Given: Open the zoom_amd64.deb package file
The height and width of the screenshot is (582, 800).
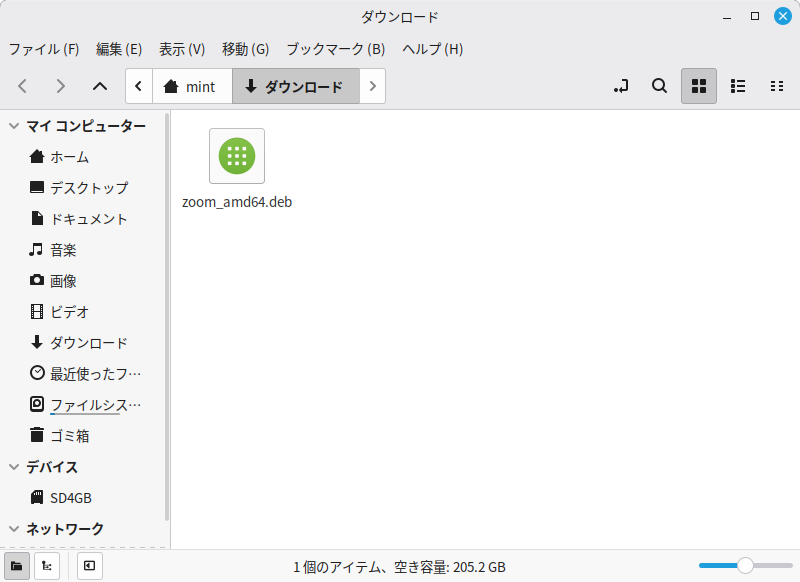Looking at the screenshot, I should [x=237, y=157].
